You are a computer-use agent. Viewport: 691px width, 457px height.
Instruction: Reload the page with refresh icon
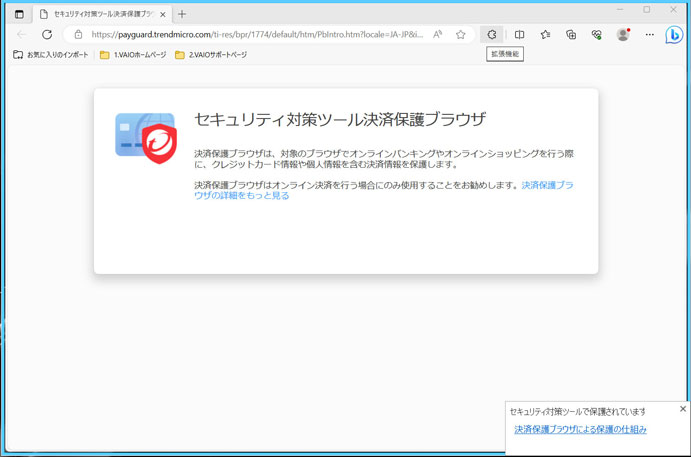[x=47, y=34]
